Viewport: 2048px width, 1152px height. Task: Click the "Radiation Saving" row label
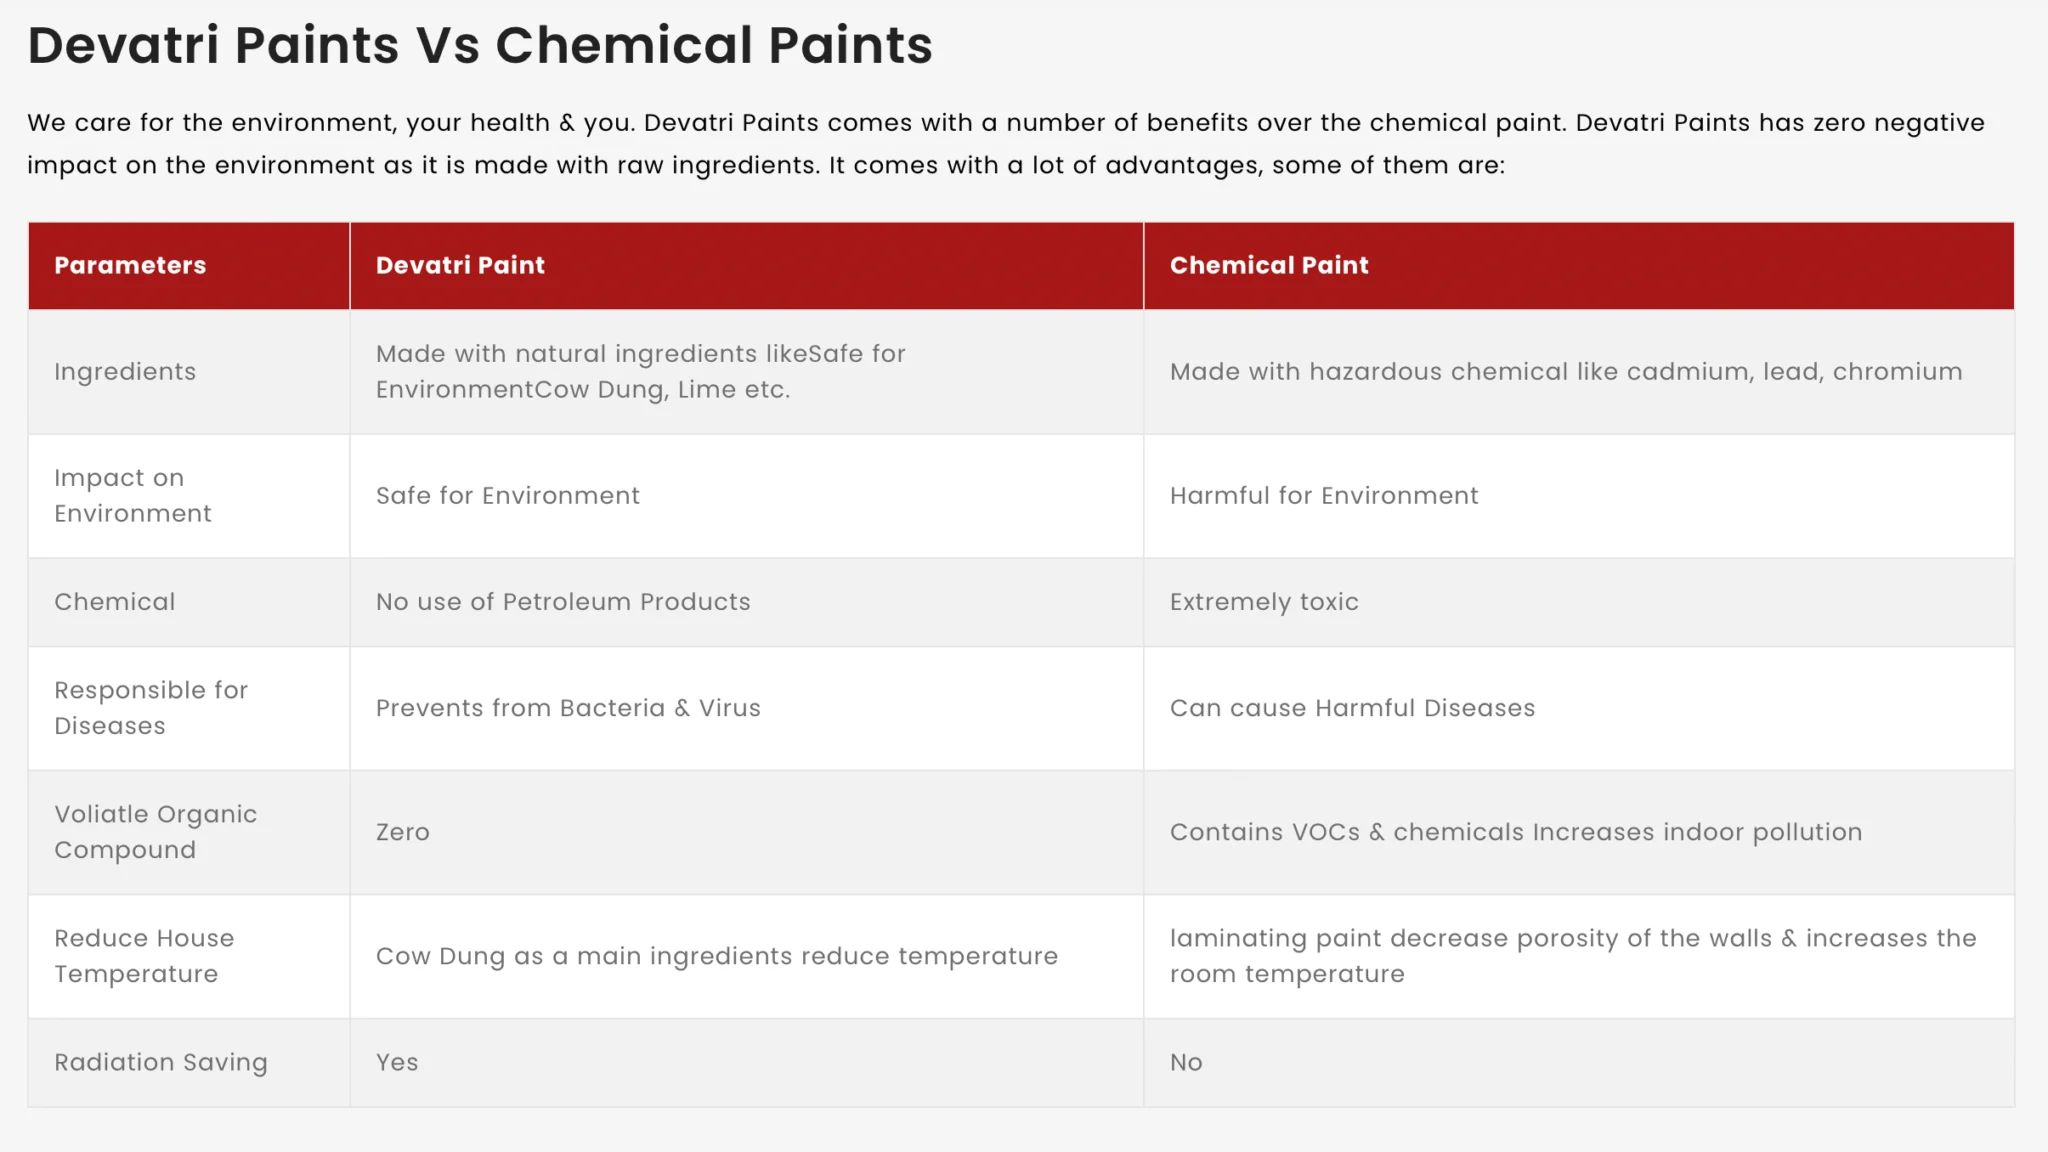pyautogui.click(x=161, y=1062)
